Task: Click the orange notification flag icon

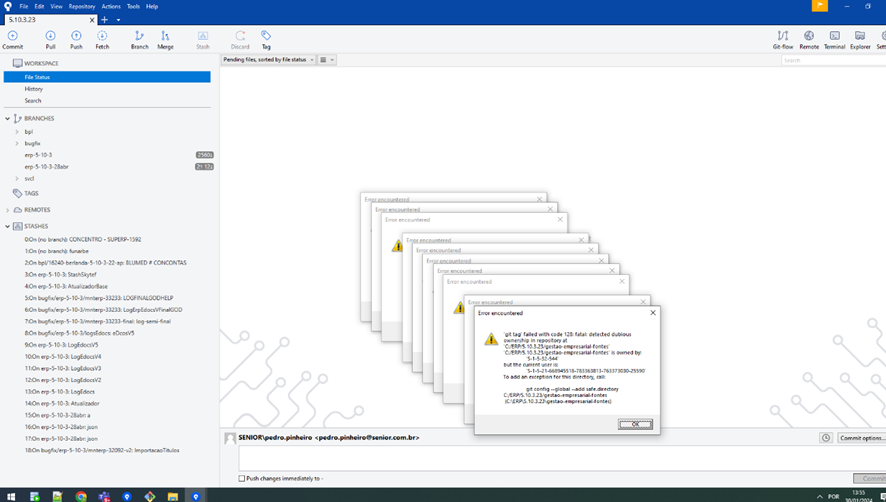Action: (x=819, y=6)
